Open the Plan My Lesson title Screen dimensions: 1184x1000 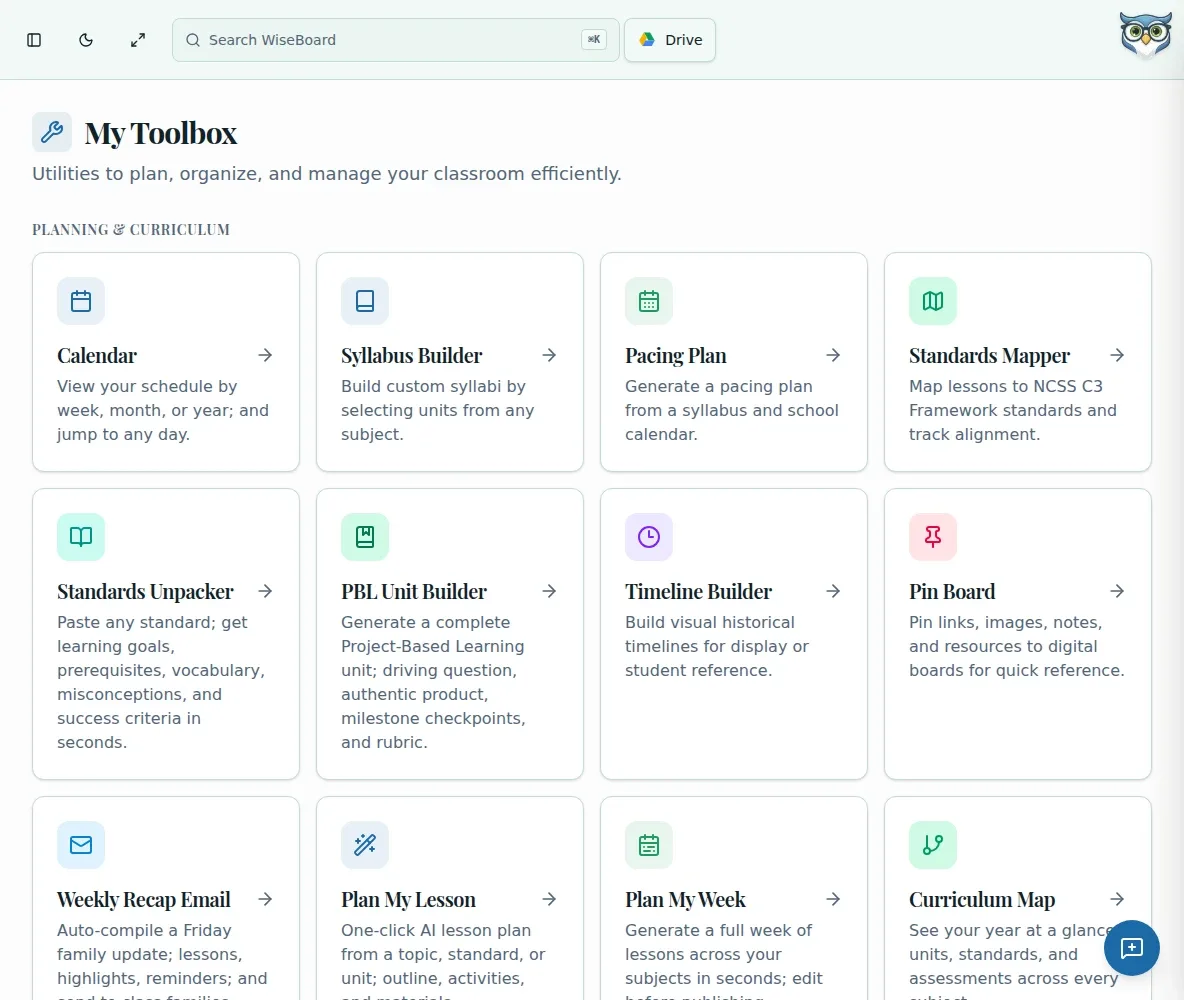point(409,900)
